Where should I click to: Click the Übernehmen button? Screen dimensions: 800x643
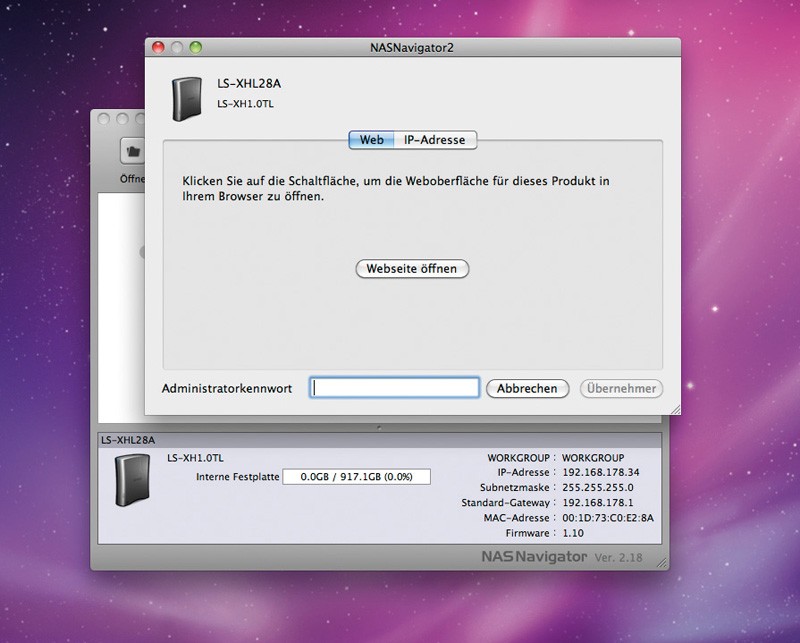[621, 388]
